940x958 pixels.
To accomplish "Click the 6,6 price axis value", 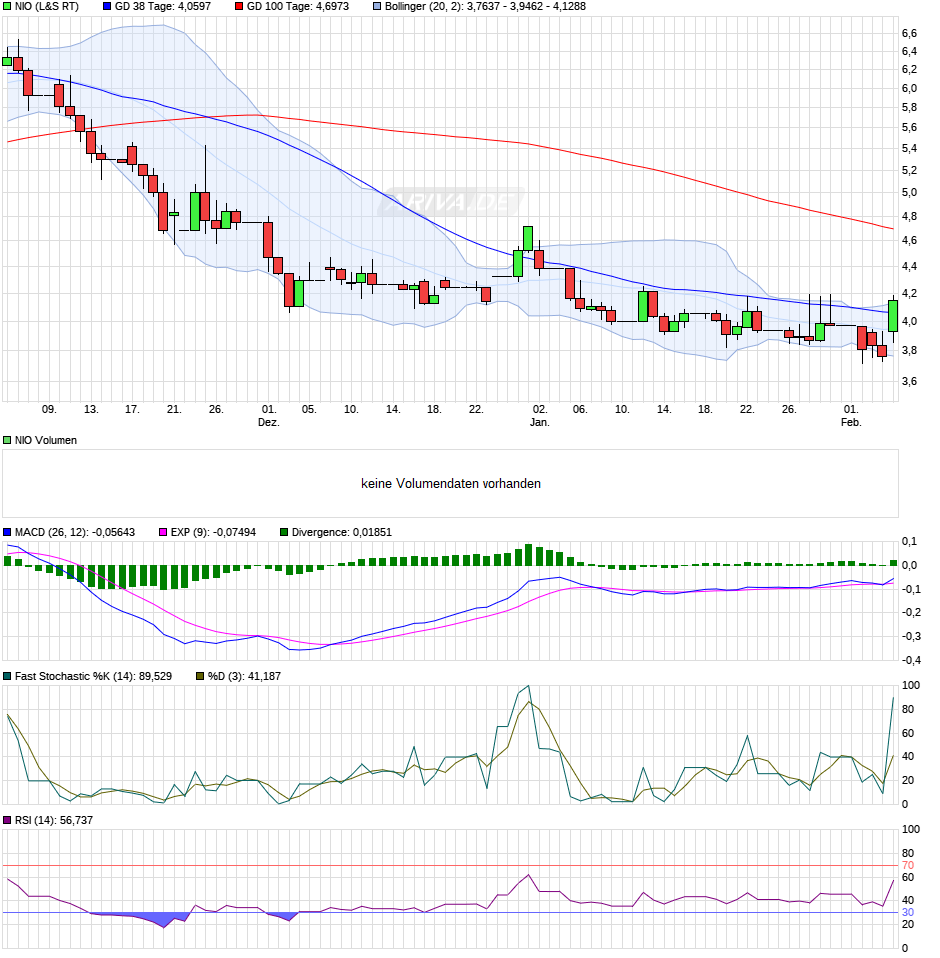I will 909,33.
